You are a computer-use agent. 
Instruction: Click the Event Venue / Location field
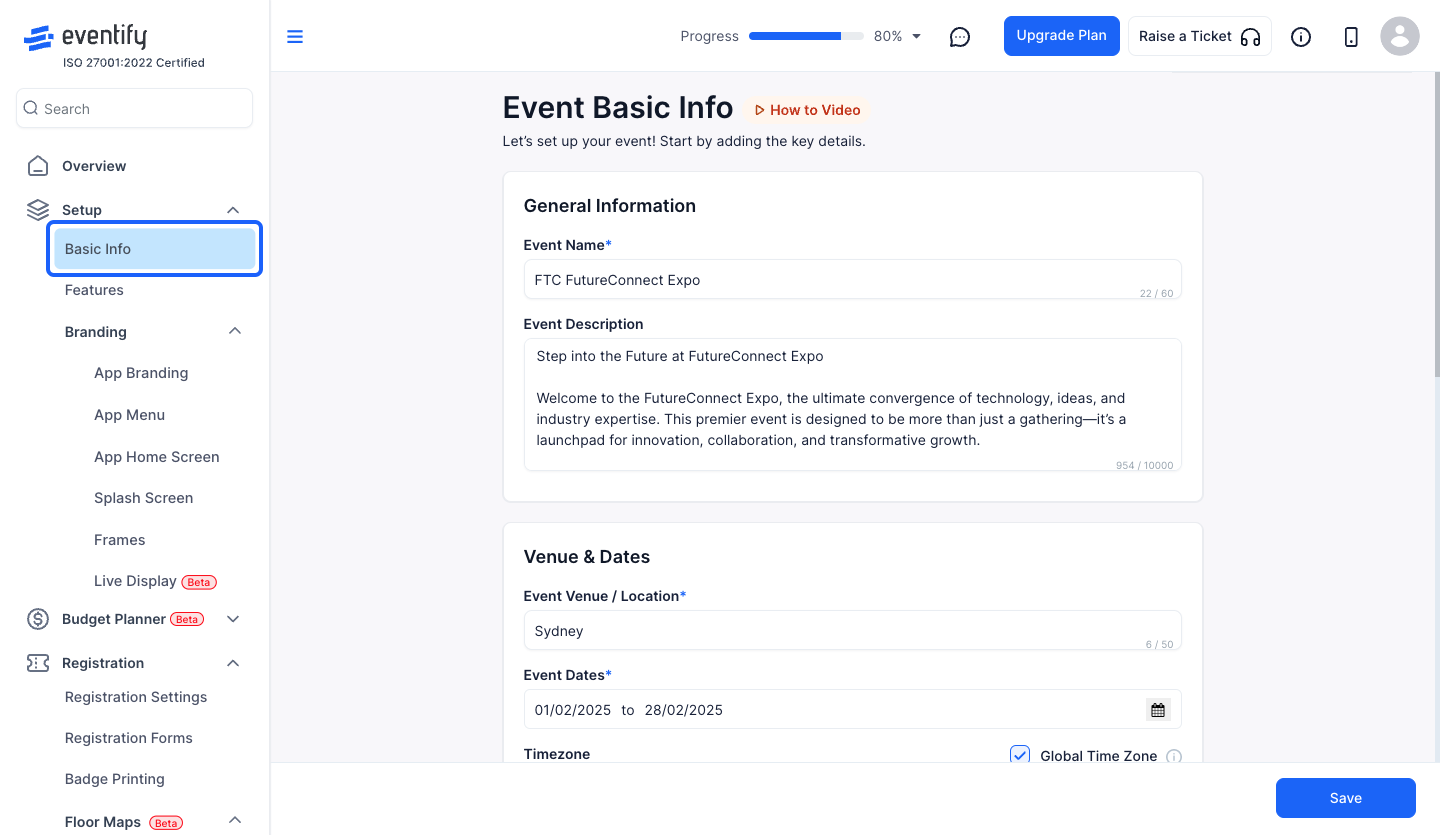[x=852, y=631]
